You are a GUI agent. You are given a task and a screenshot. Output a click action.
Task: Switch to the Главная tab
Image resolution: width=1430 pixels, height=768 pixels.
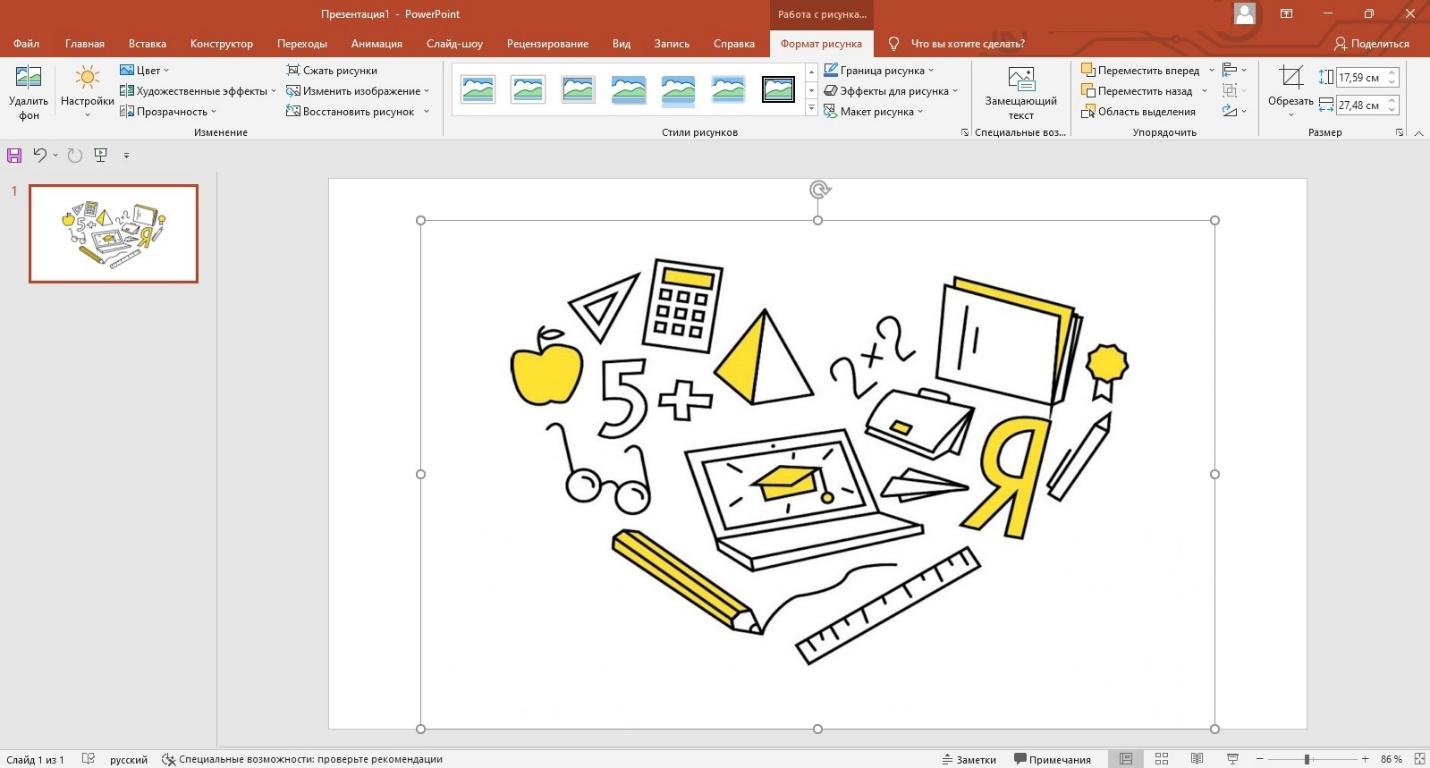coord(85,44)
